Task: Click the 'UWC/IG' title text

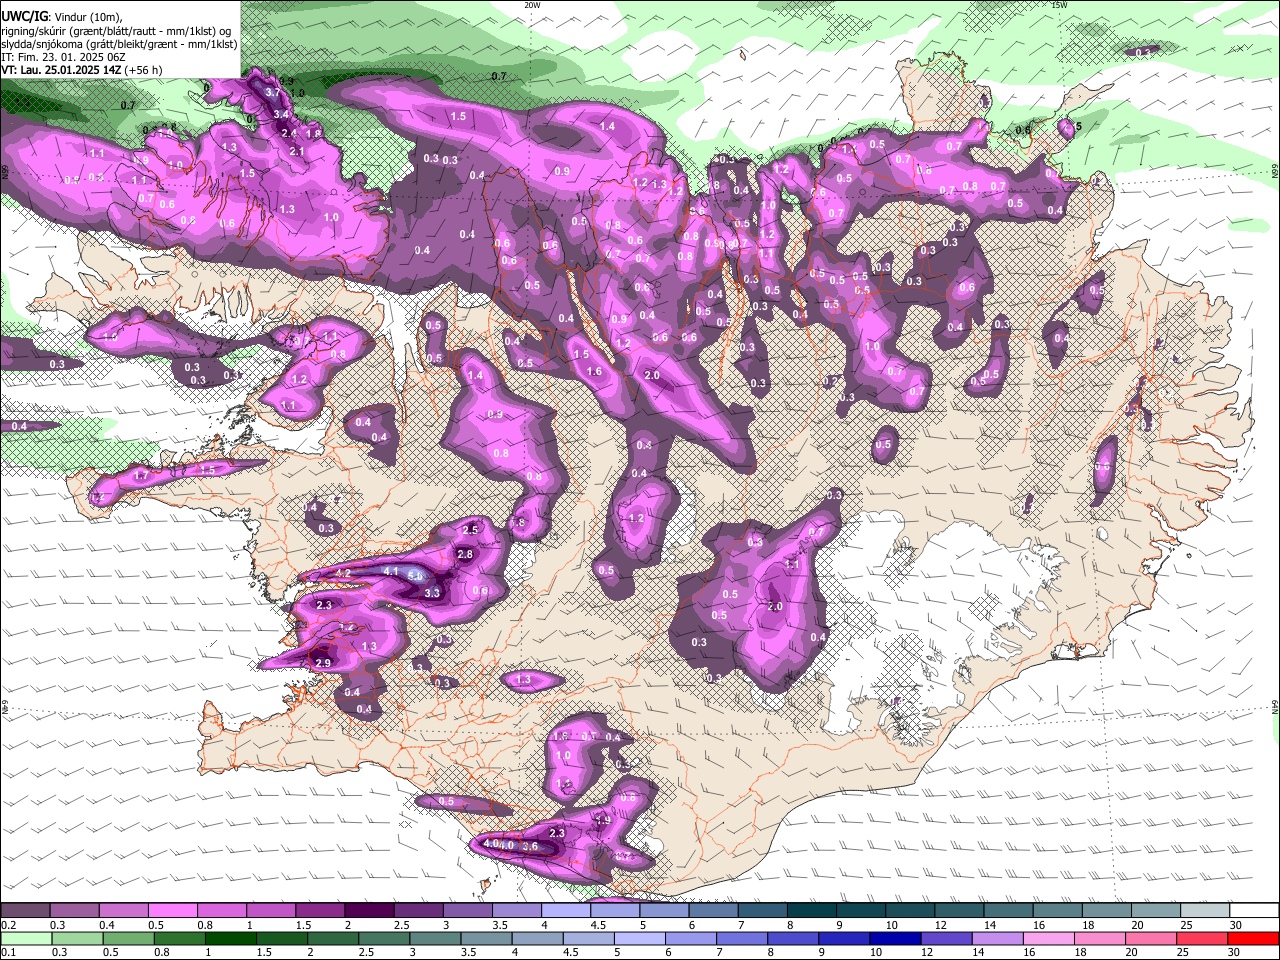Action: tap(23, 15)
